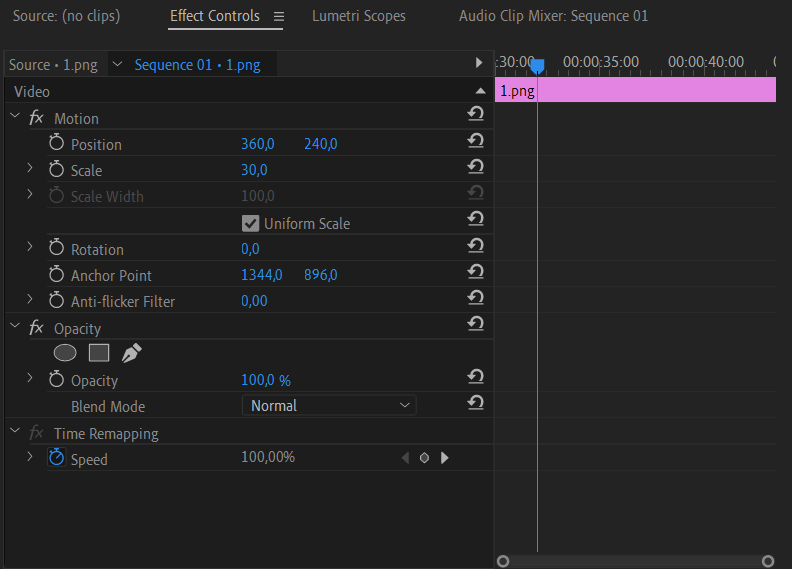Click the 00:00:35:00 mark on time ruler
This screenshot has height=569, width=792.
click(601, 62)
